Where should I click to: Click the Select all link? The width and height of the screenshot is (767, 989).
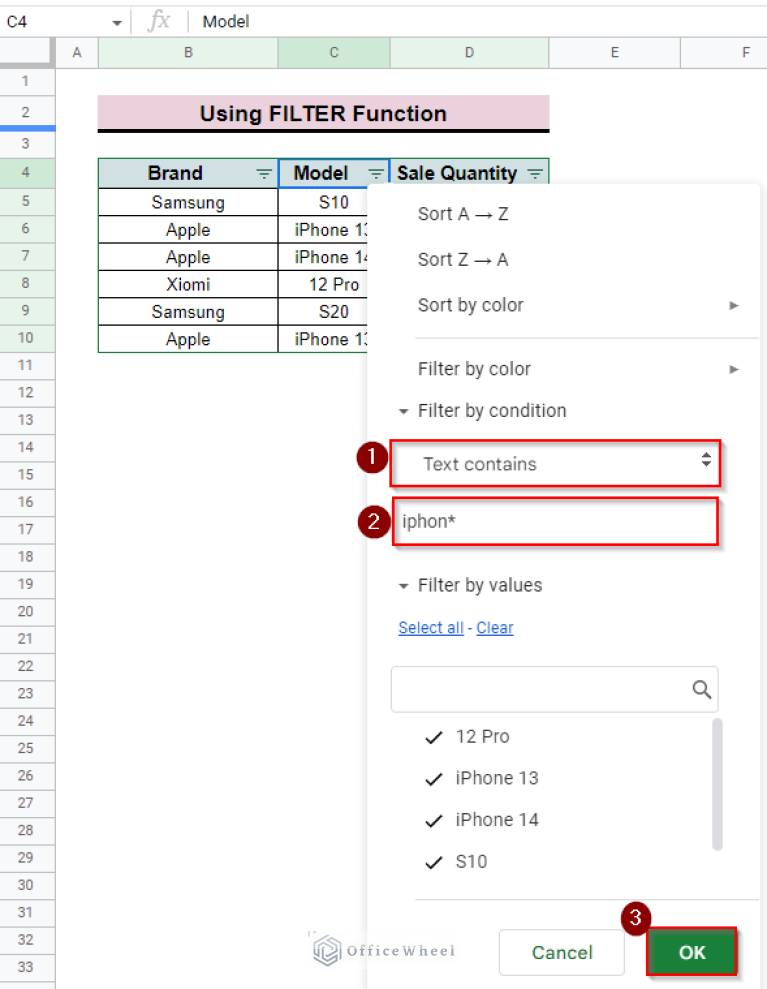[430, 627]
